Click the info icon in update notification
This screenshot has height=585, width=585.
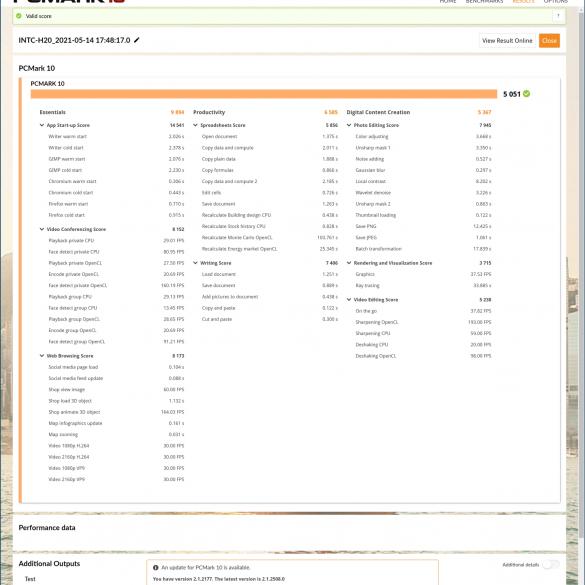(156, 567)
